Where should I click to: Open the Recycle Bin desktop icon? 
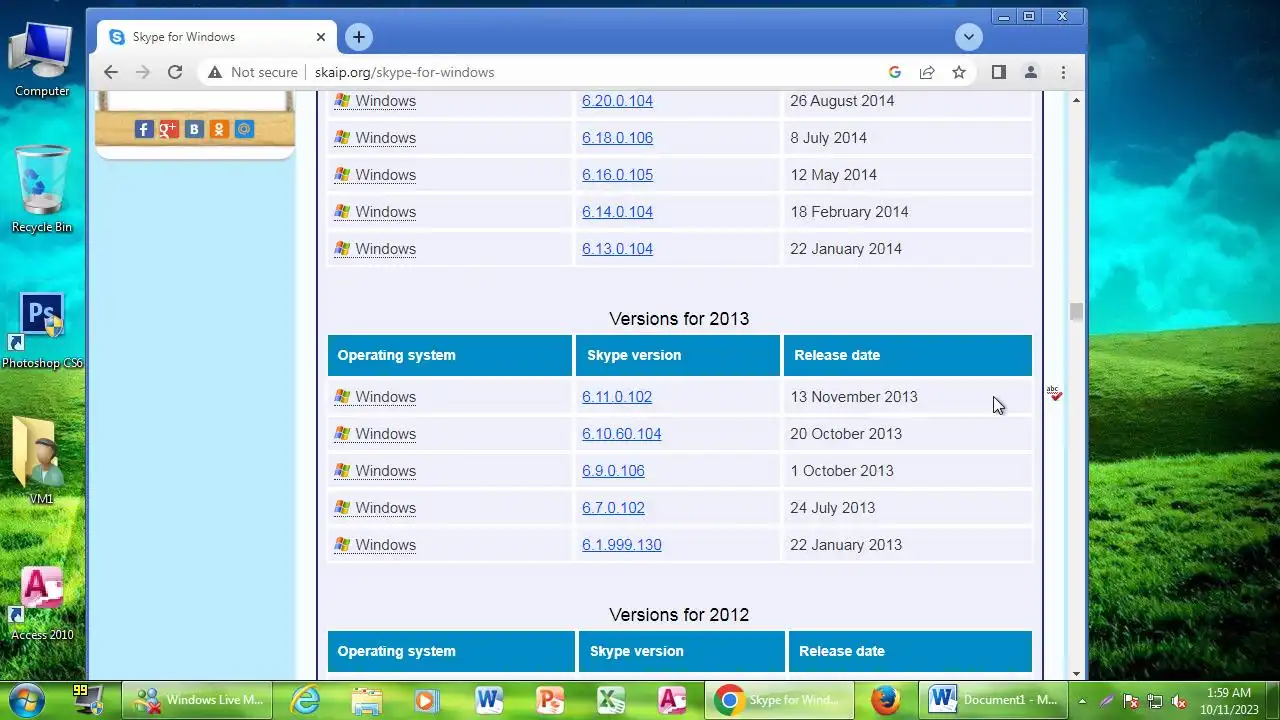(x=42, y=190)
